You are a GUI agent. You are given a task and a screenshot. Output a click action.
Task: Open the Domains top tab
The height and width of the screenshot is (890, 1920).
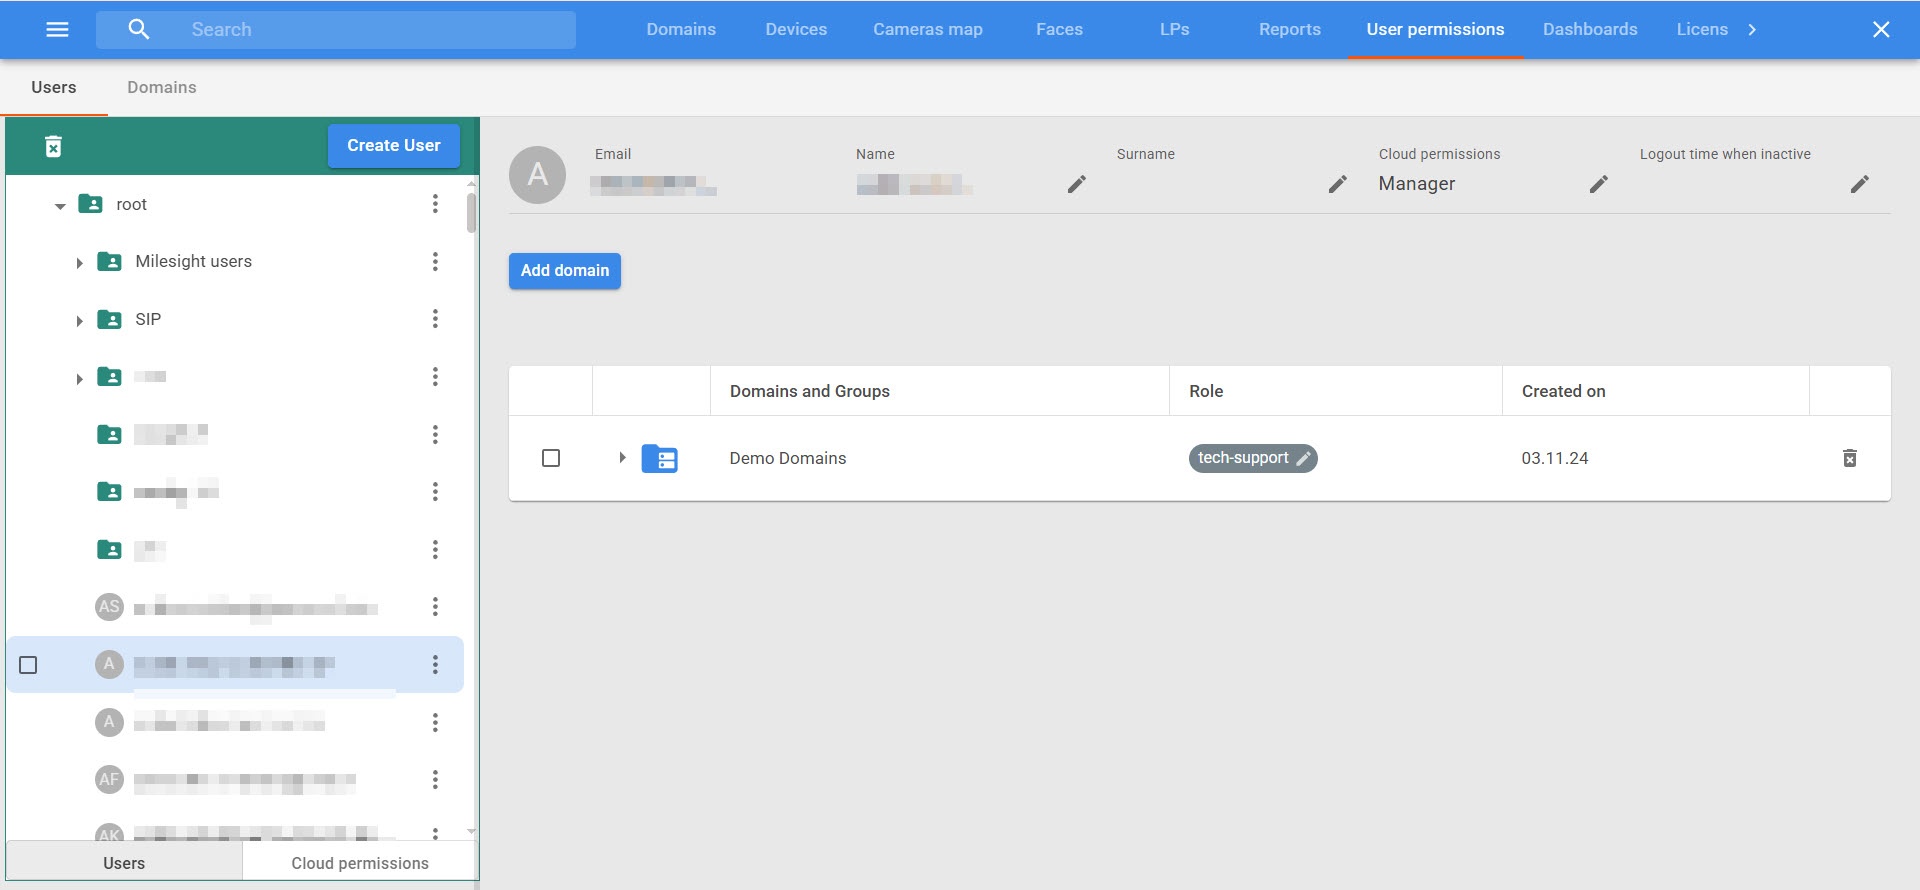681,30
